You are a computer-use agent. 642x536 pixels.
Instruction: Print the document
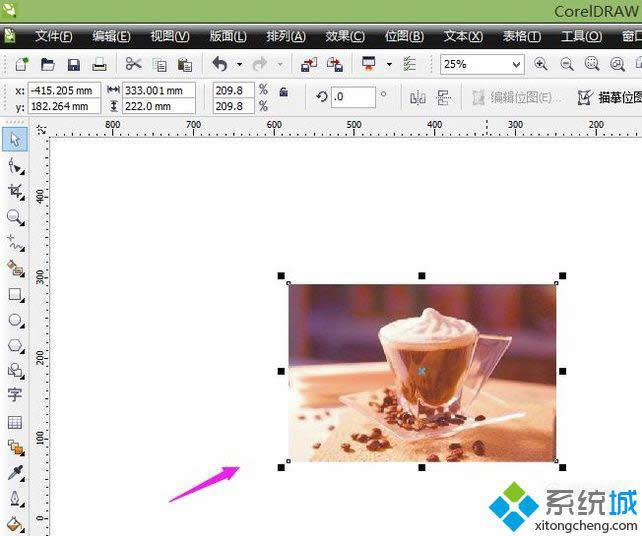99,64
